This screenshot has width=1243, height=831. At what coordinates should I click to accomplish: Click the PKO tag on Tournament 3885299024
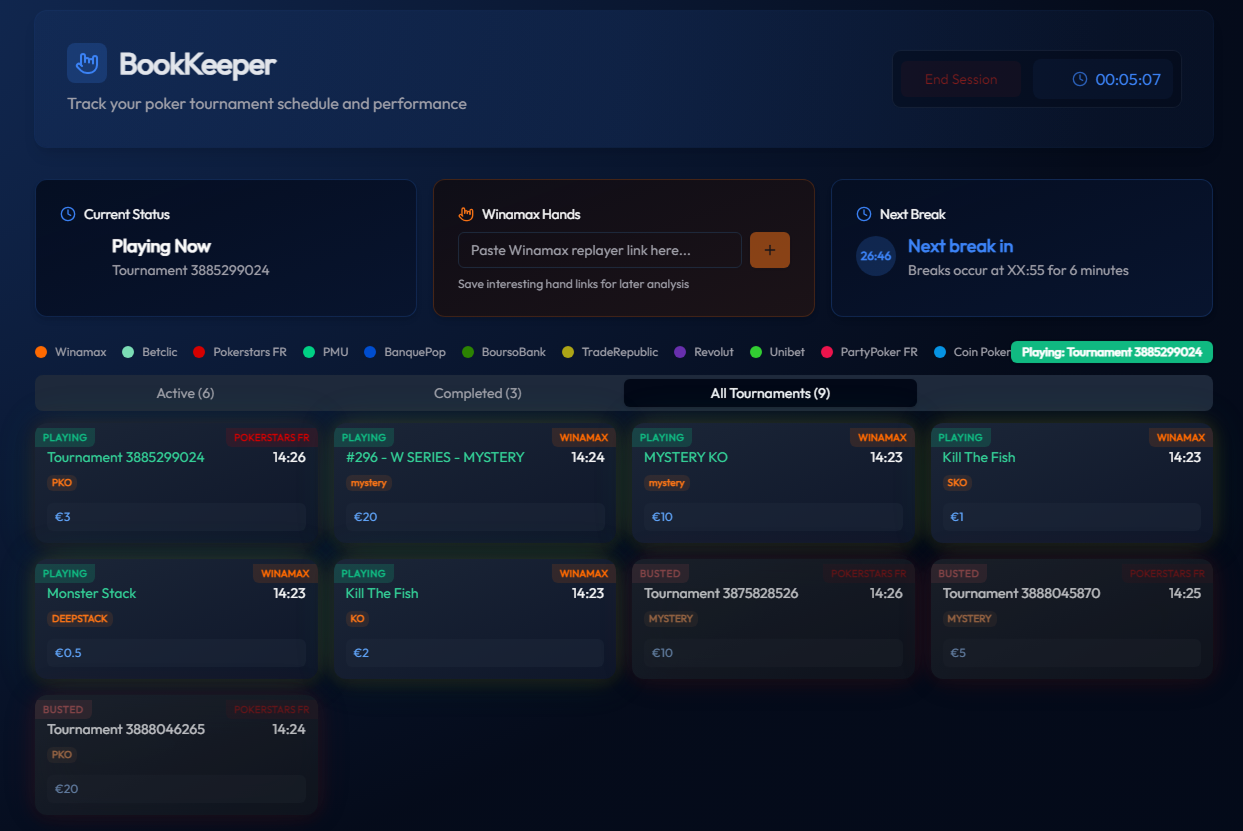coord(61,483)
